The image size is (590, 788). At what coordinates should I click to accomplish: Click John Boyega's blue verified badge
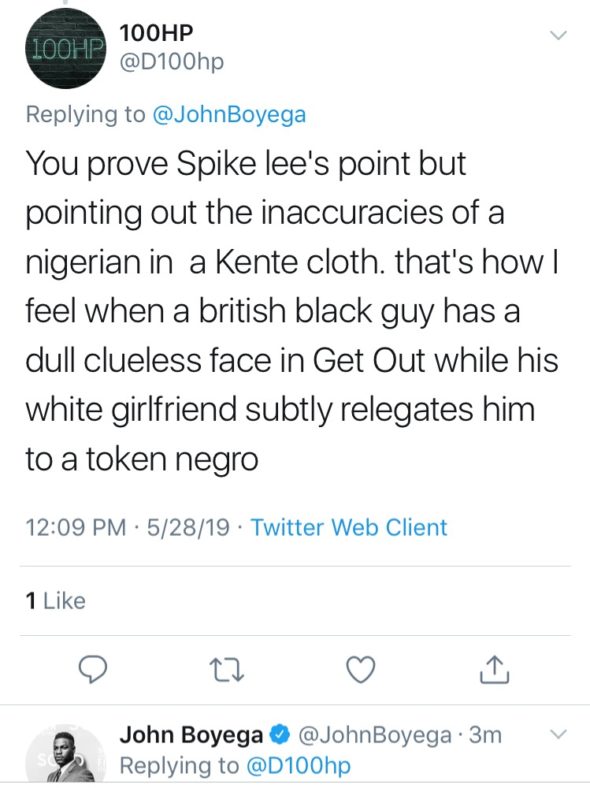280,735
